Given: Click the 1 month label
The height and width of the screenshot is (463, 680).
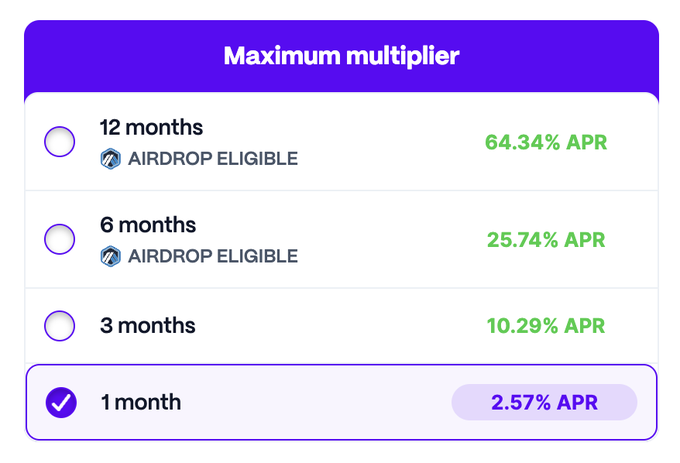Looking at the screenshot, I should pyautogui.click(x=141, y=402).
